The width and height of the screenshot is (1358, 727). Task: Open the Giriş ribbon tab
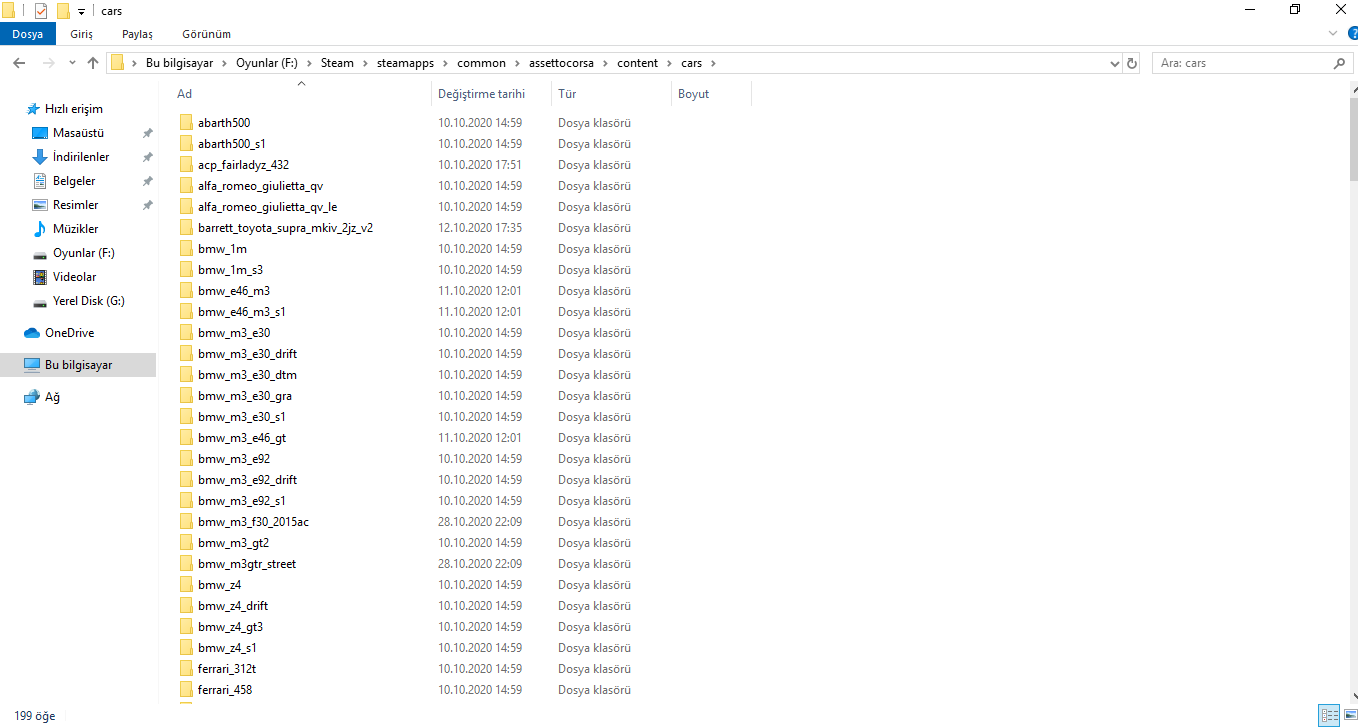coord(82,34)
